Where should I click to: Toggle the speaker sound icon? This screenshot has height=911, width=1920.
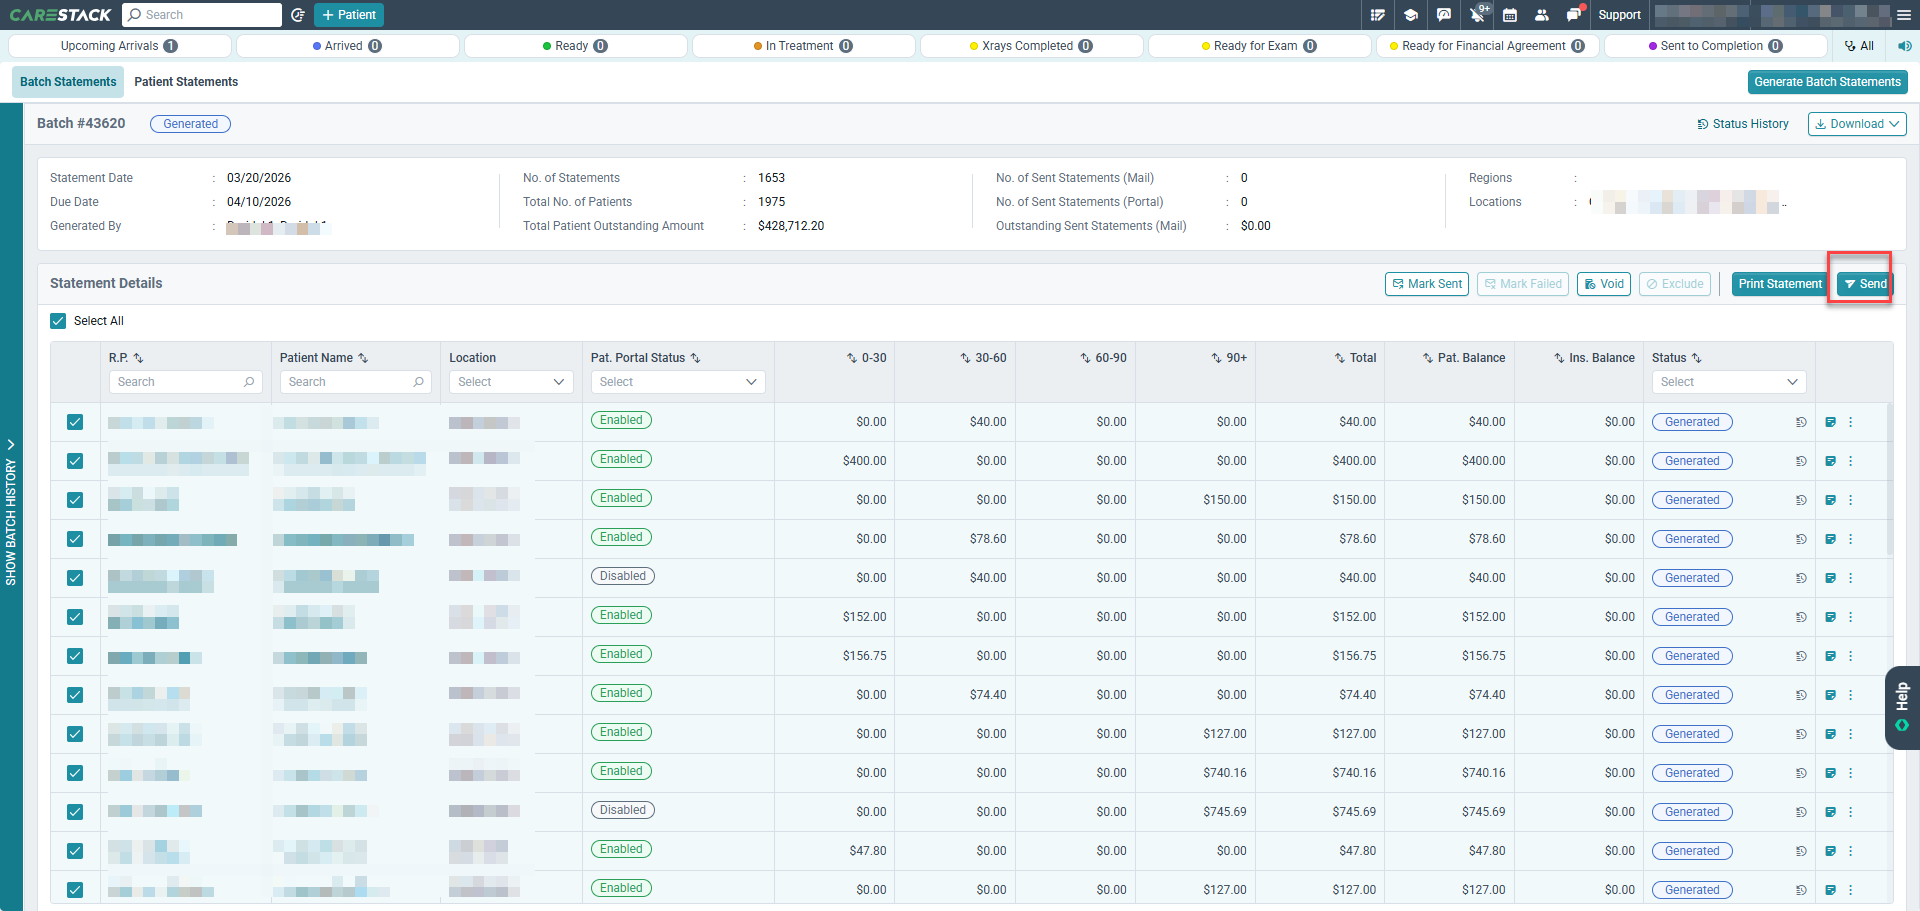(x=1904, y=46)
